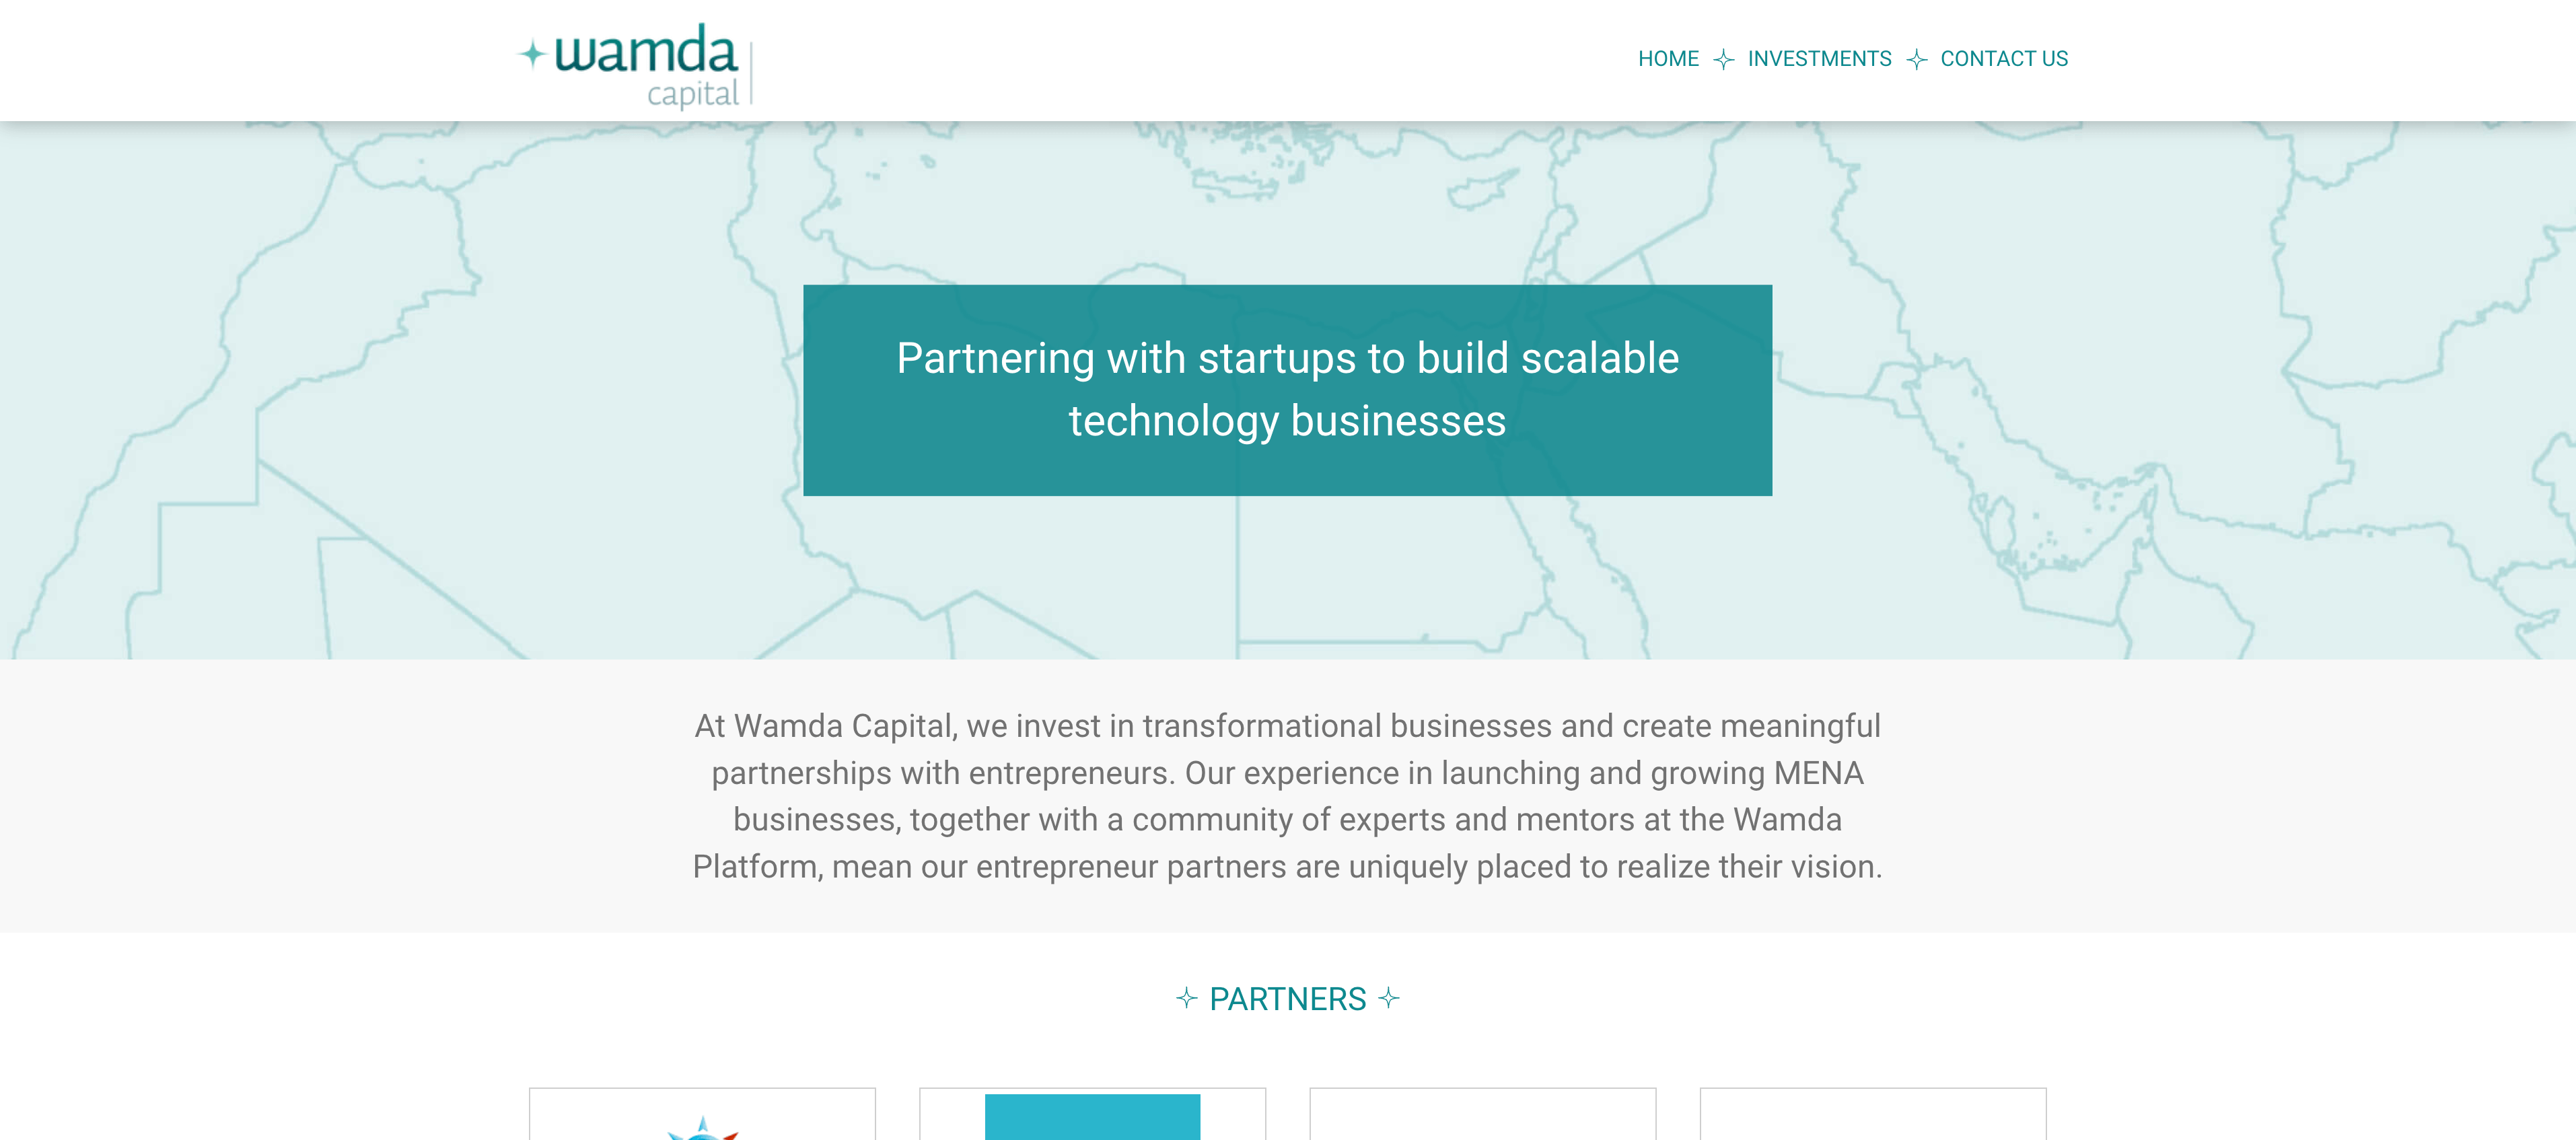Click the PARTNERS section heading
This screenshot has width=2576, height=1140.
[x=1287, y=999]
